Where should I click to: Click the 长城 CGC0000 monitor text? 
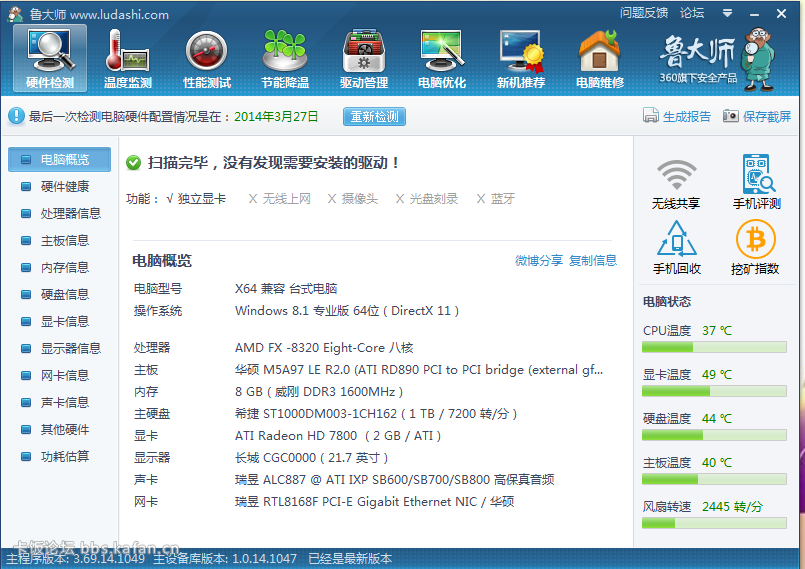click(x=311, y=458)
